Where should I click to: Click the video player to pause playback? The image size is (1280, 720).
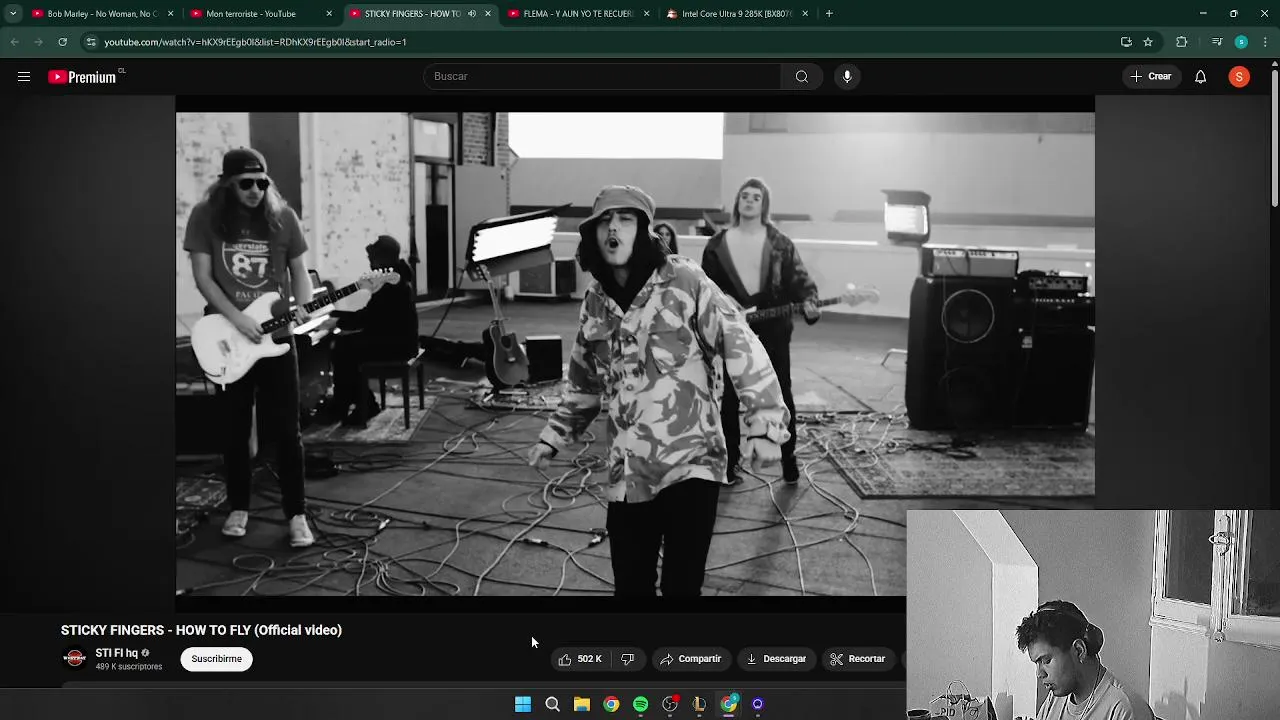(635, 354)
